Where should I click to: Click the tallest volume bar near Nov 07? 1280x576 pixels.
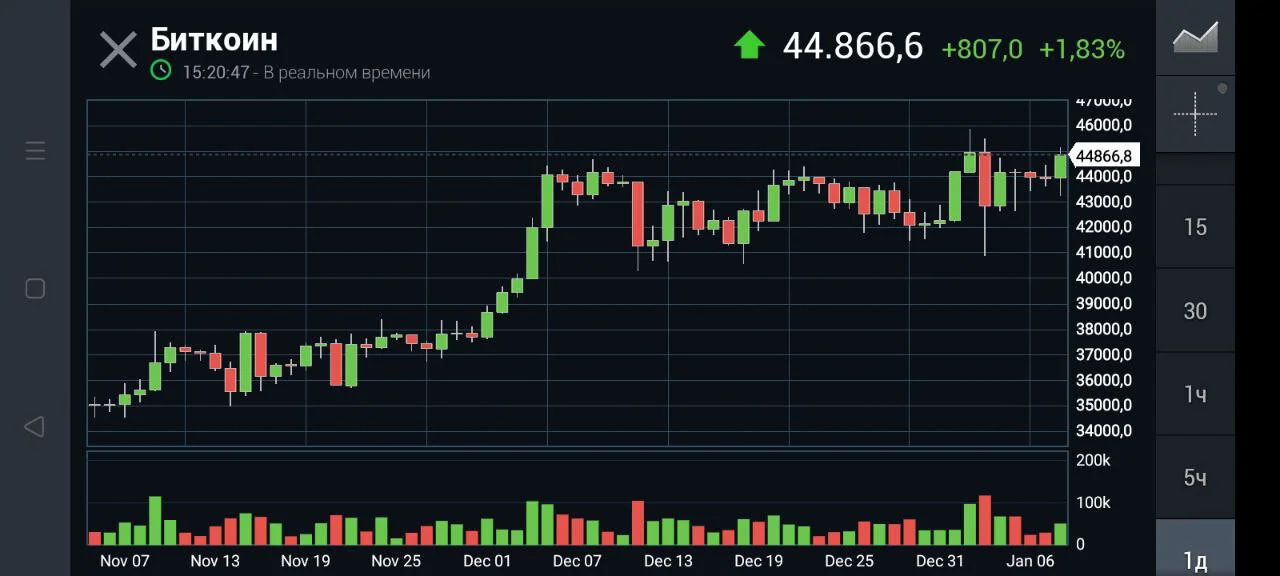155,520
